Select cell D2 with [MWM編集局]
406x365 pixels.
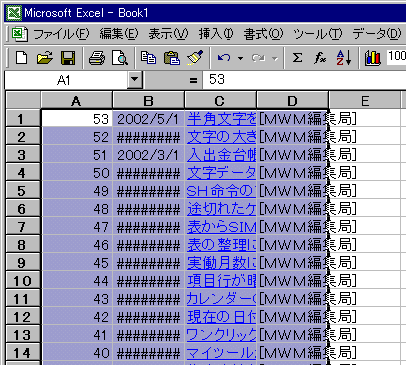pyautogui.click(x=292, y=137)
